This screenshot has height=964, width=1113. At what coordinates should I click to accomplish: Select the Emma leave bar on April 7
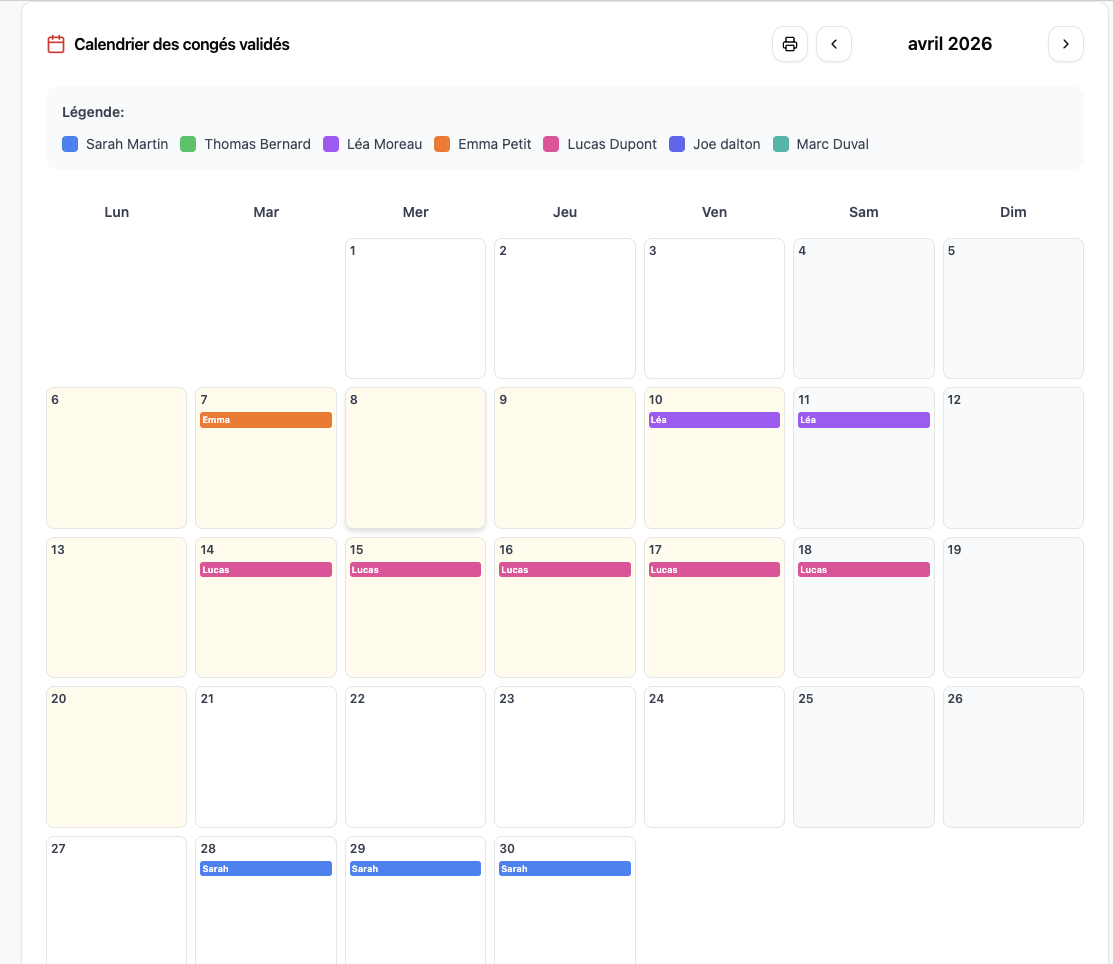pos(265,420)
